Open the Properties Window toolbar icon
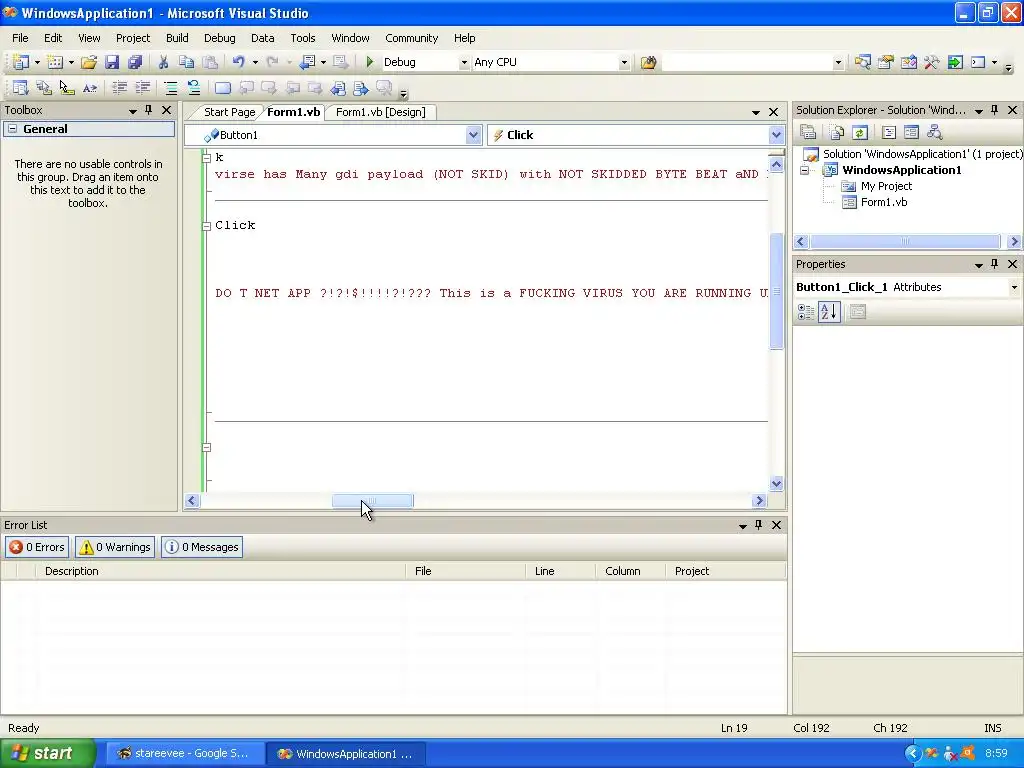 click(x=886, y=62)
